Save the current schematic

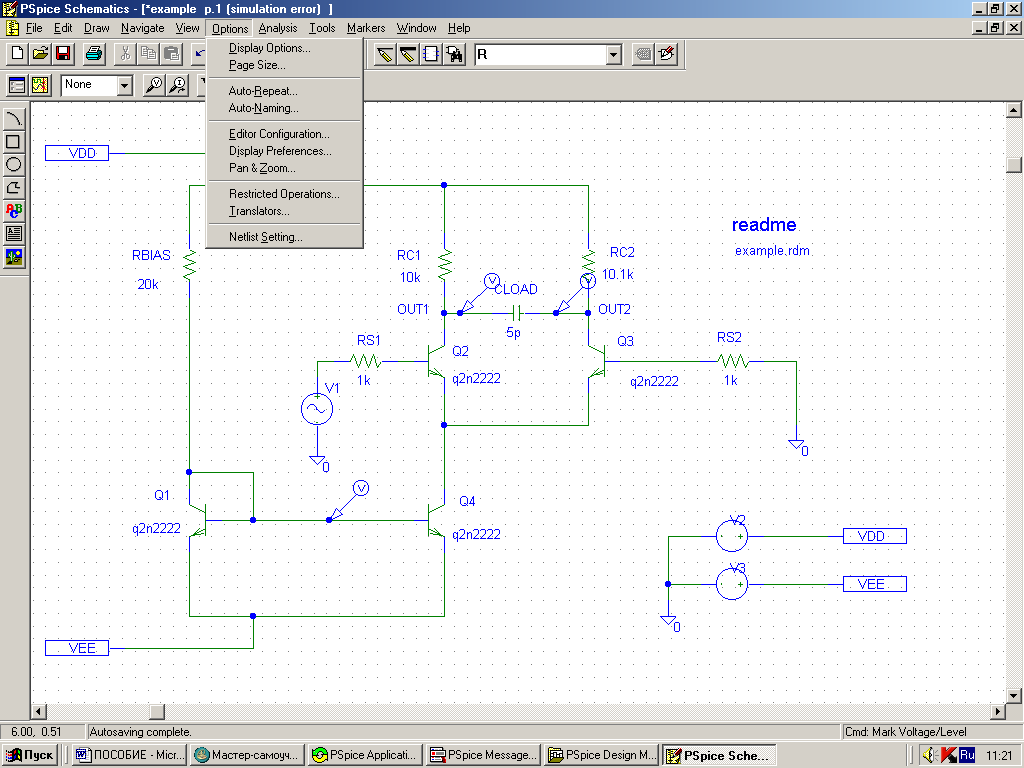pos(63,54)
